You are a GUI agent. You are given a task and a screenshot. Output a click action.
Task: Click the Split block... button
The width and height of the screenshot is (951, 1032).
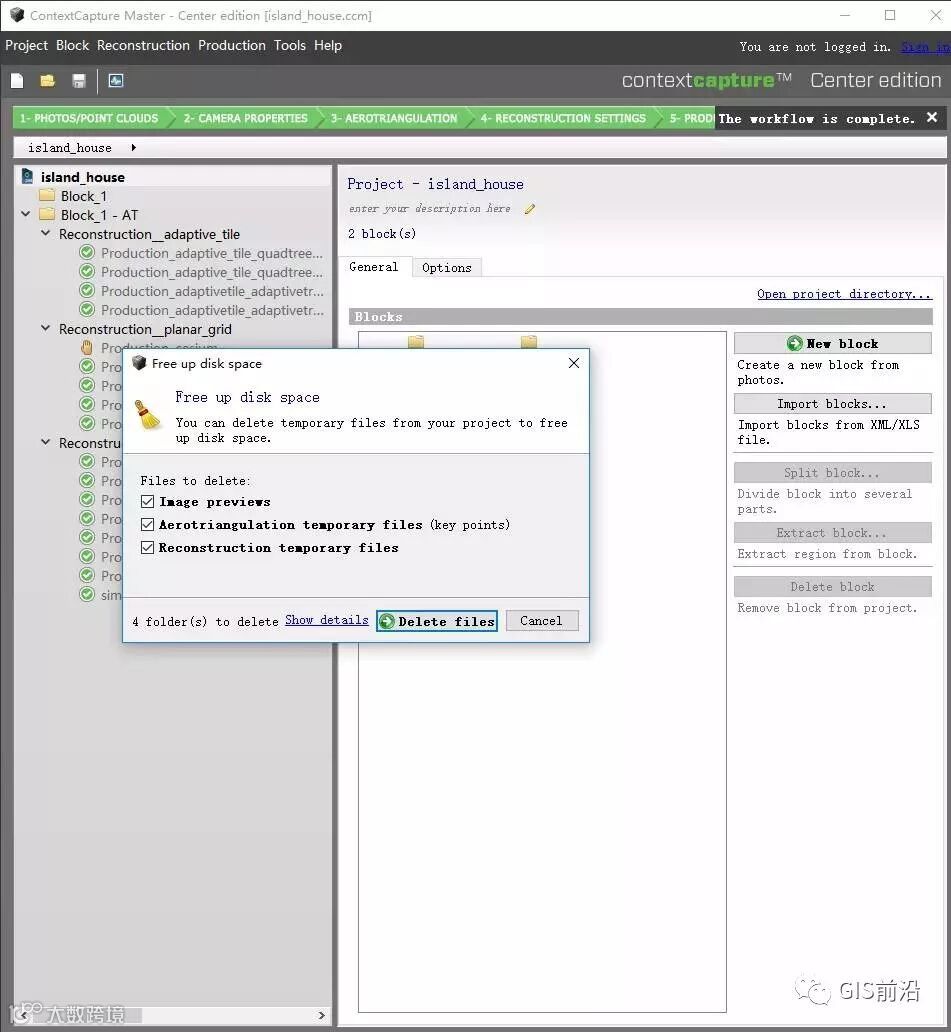[833, 473]
